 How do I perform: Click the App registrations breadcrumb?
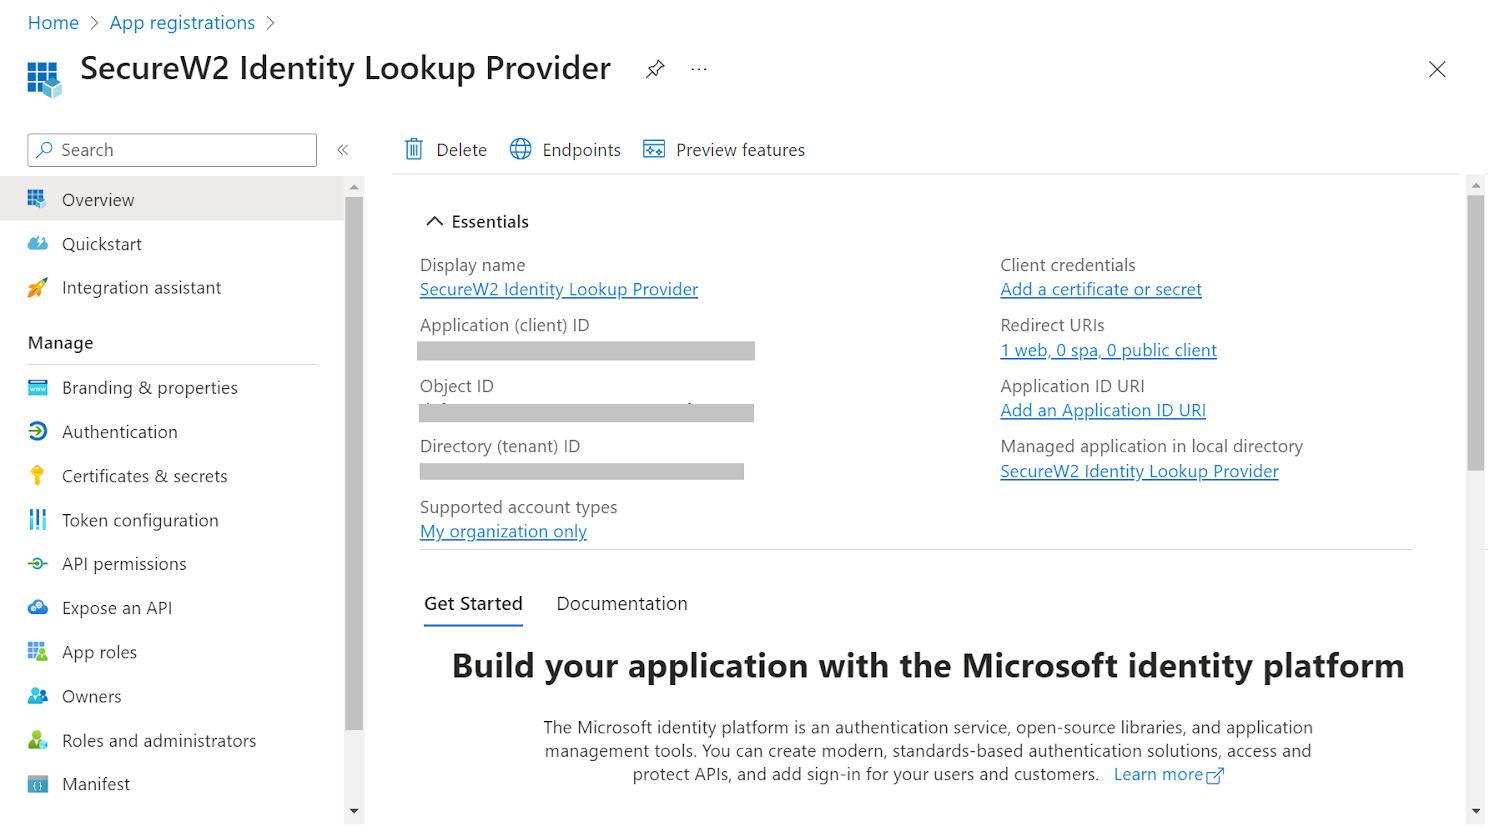pyautogui.click(x=182, y=23)
